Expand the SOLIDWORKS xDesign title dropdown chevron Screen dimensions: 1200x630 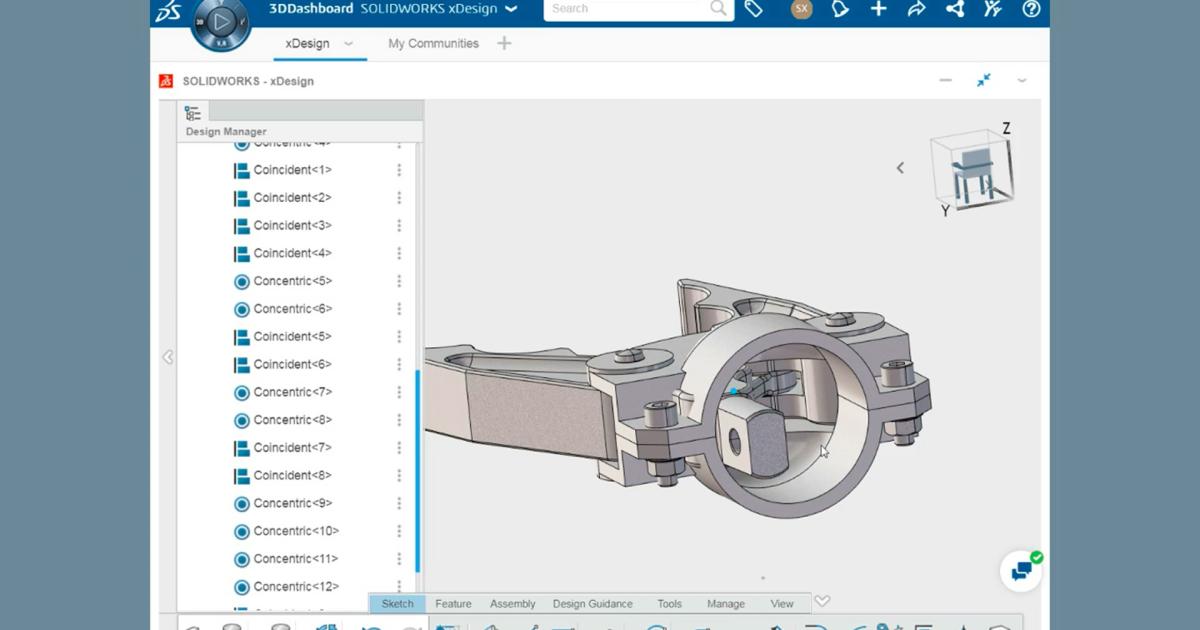[512, 8]
